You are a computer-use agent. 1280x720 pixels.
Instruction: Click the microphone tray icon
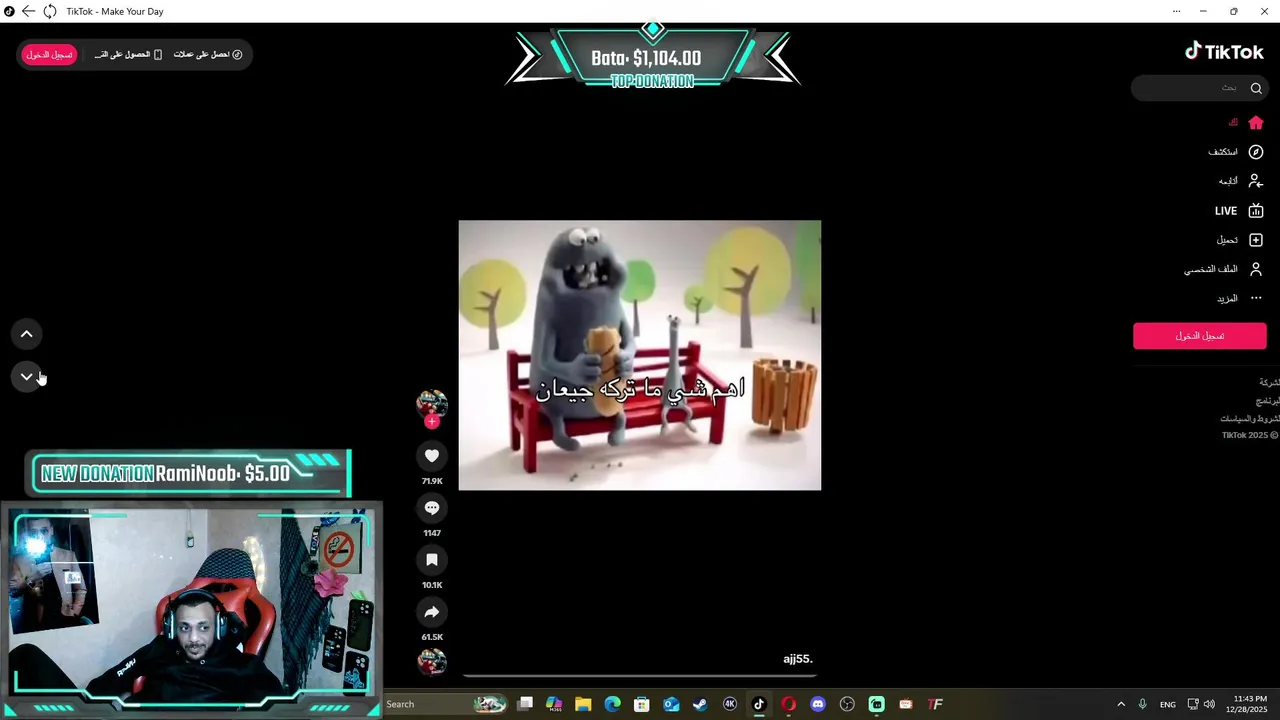1142,704
